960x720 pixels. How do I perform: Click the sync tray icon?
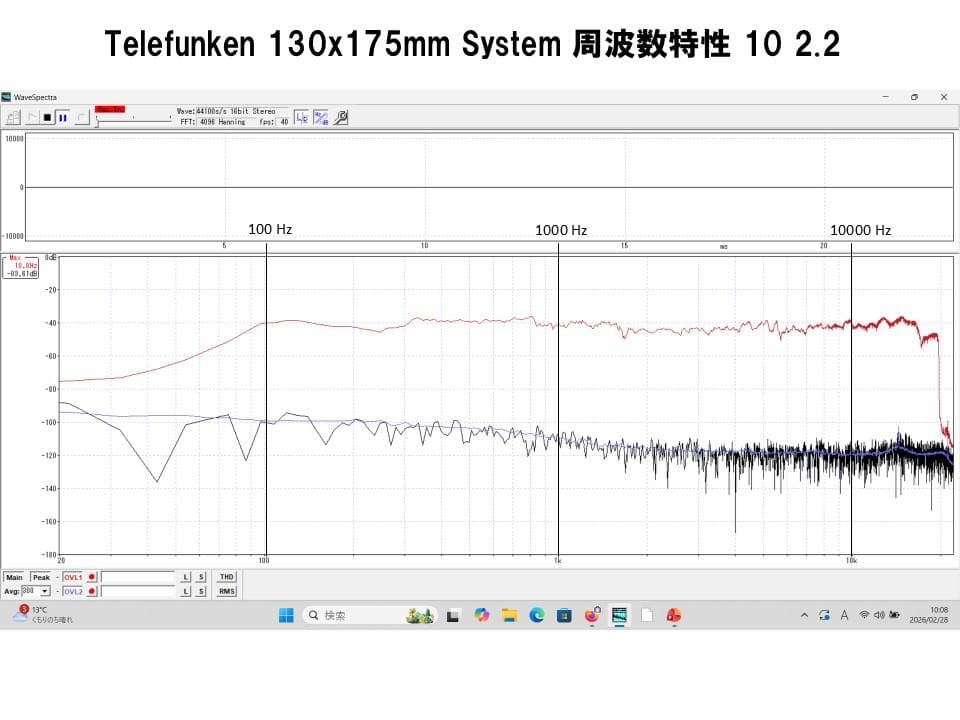pyautogui.click(x=824, y=615)
